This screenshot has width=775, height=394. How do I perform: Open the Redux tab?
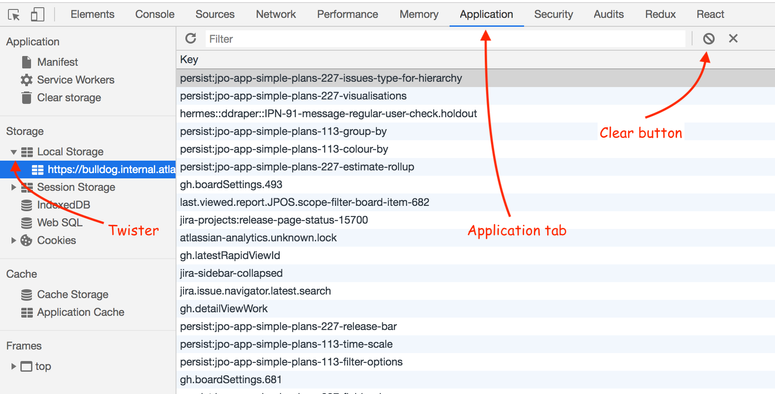[x=660, y=14]
